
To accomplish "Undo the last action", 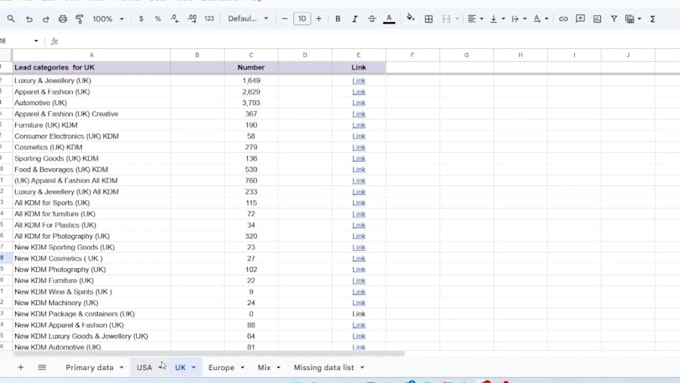I will pyautogui.click(x=29, y=19).
